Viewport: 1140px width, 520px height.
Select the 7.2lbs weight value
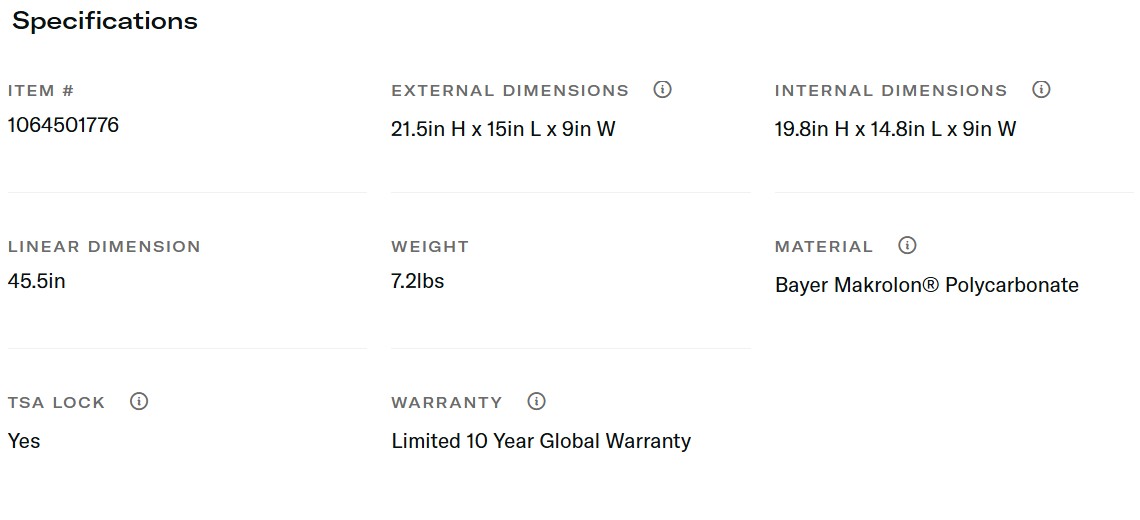point(418,281)
